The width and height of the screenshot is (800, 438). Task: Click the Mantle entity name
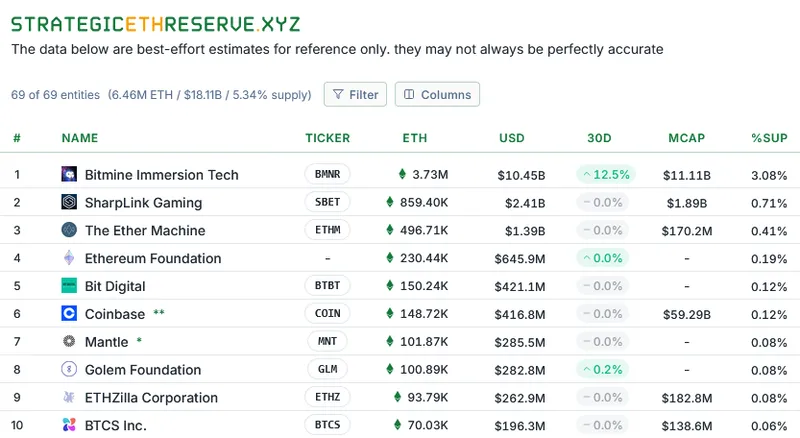pos(106,342)
